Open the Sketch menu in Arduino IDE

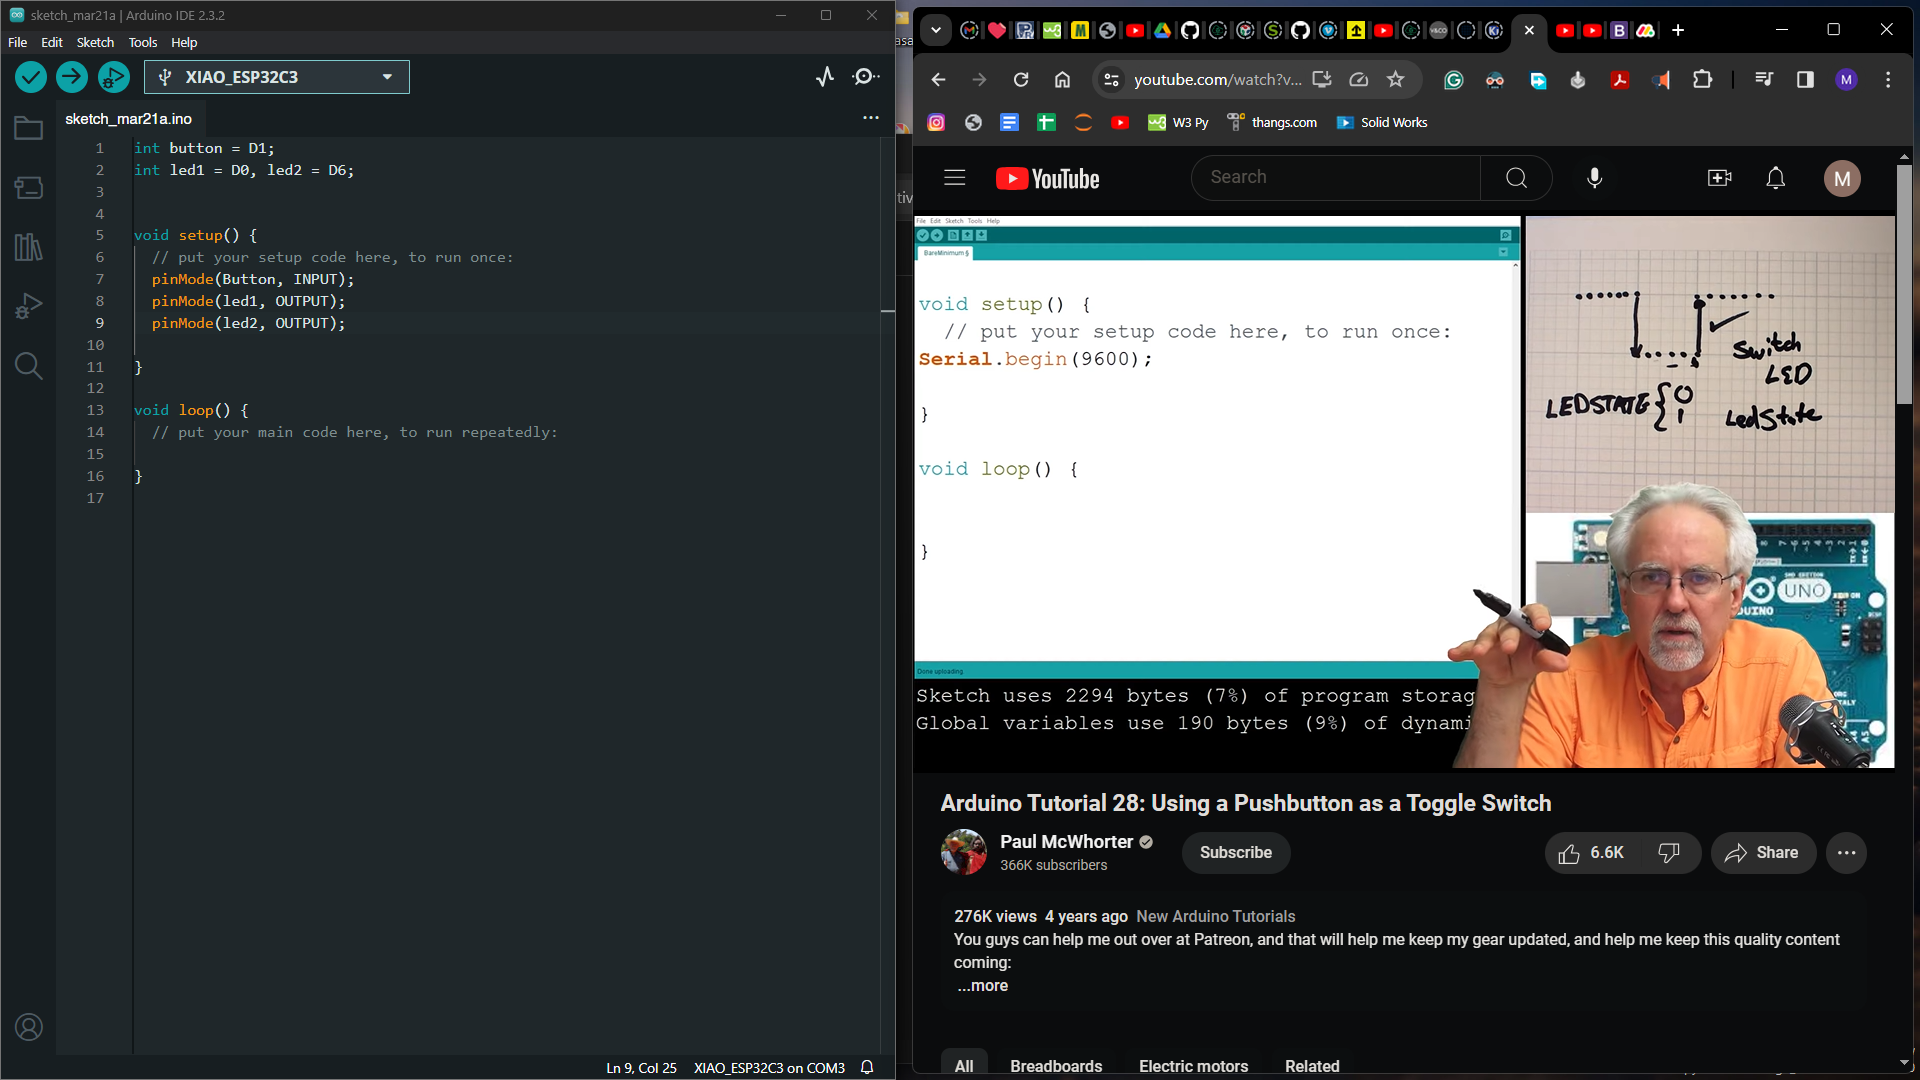tap(95, 42)
